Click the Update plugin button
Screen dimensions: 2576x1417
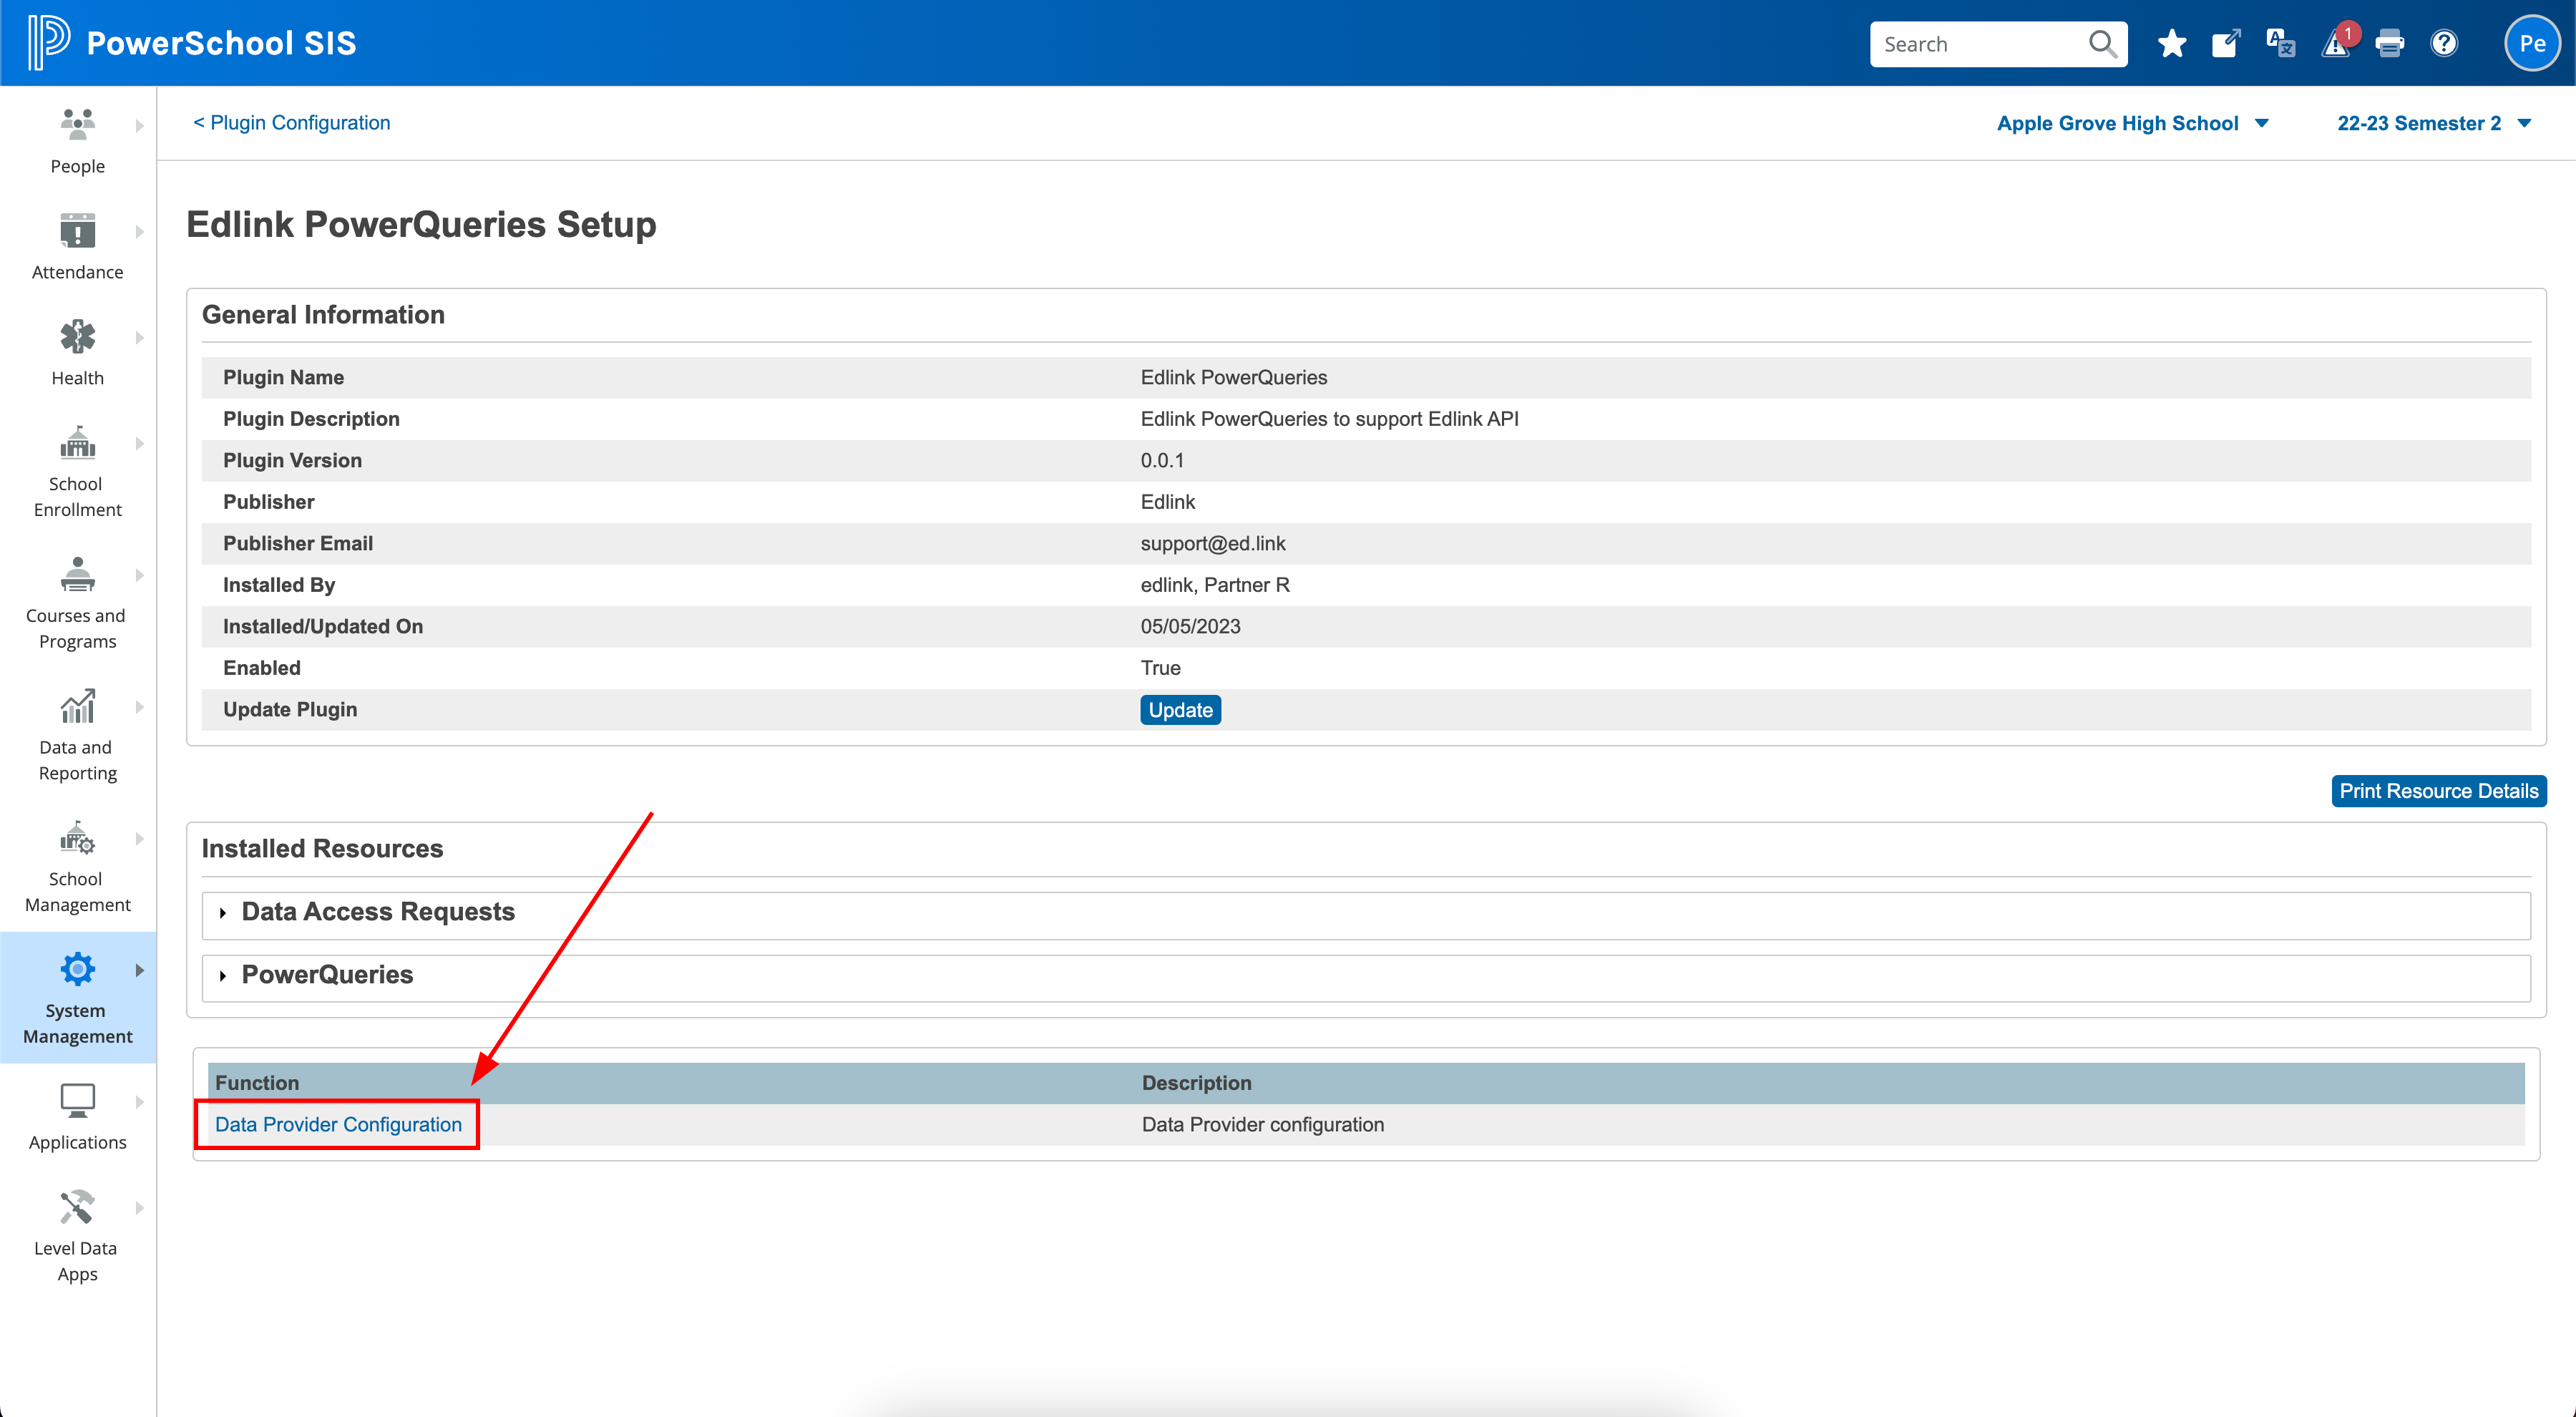tap(1180, 710)
